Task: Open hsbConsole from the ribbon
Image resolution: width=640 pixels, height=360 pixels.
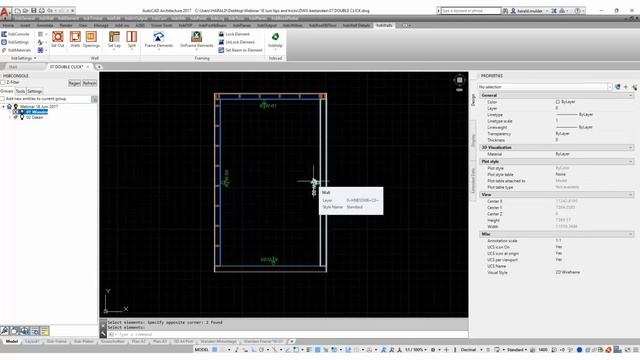Action: pyautogui.click(x=16, y=34)
